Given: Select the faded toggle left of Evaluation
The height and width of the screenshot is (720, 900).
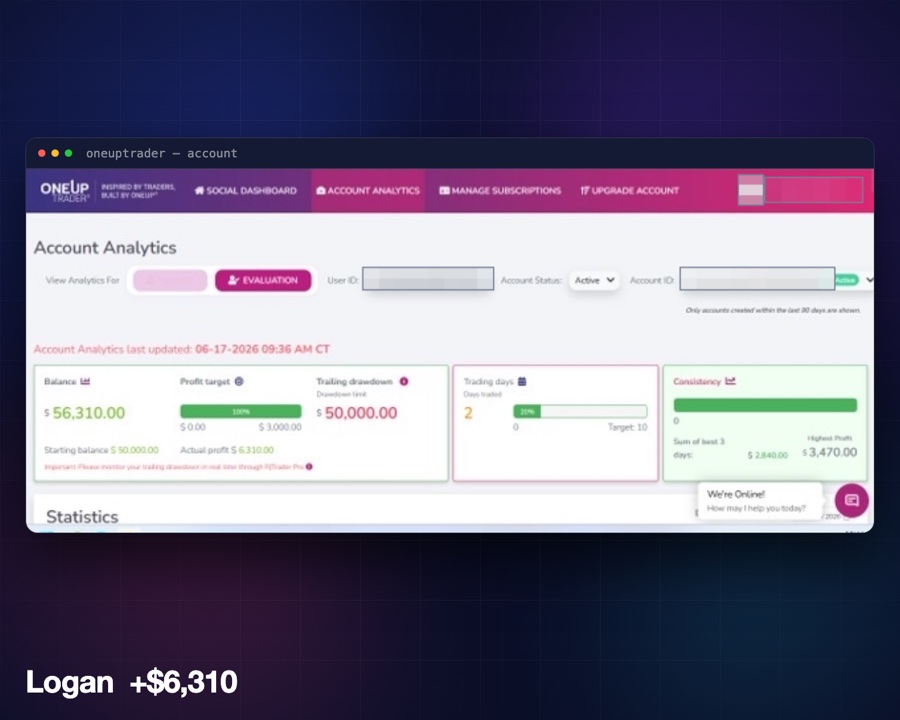Looking at the screenshot, I should pyautogui.click(x=170, y=280).
